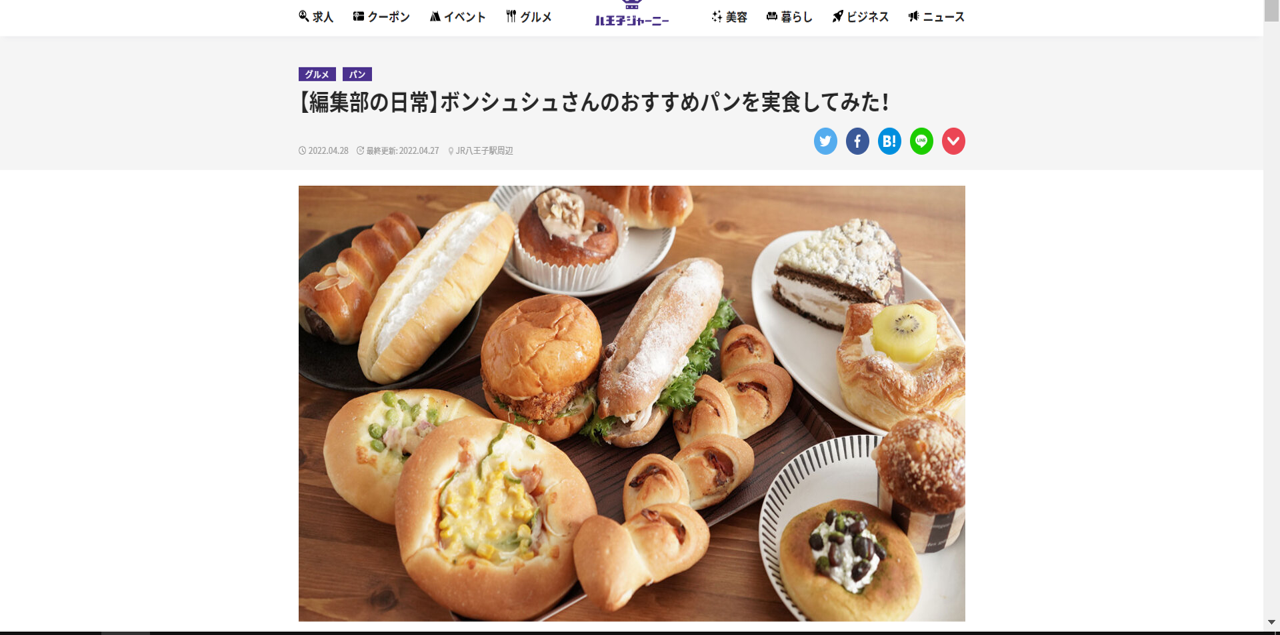This screenshot has height=635, width=1280.
Task: Click the bread assortment article photo
Action: coord(632,403)
